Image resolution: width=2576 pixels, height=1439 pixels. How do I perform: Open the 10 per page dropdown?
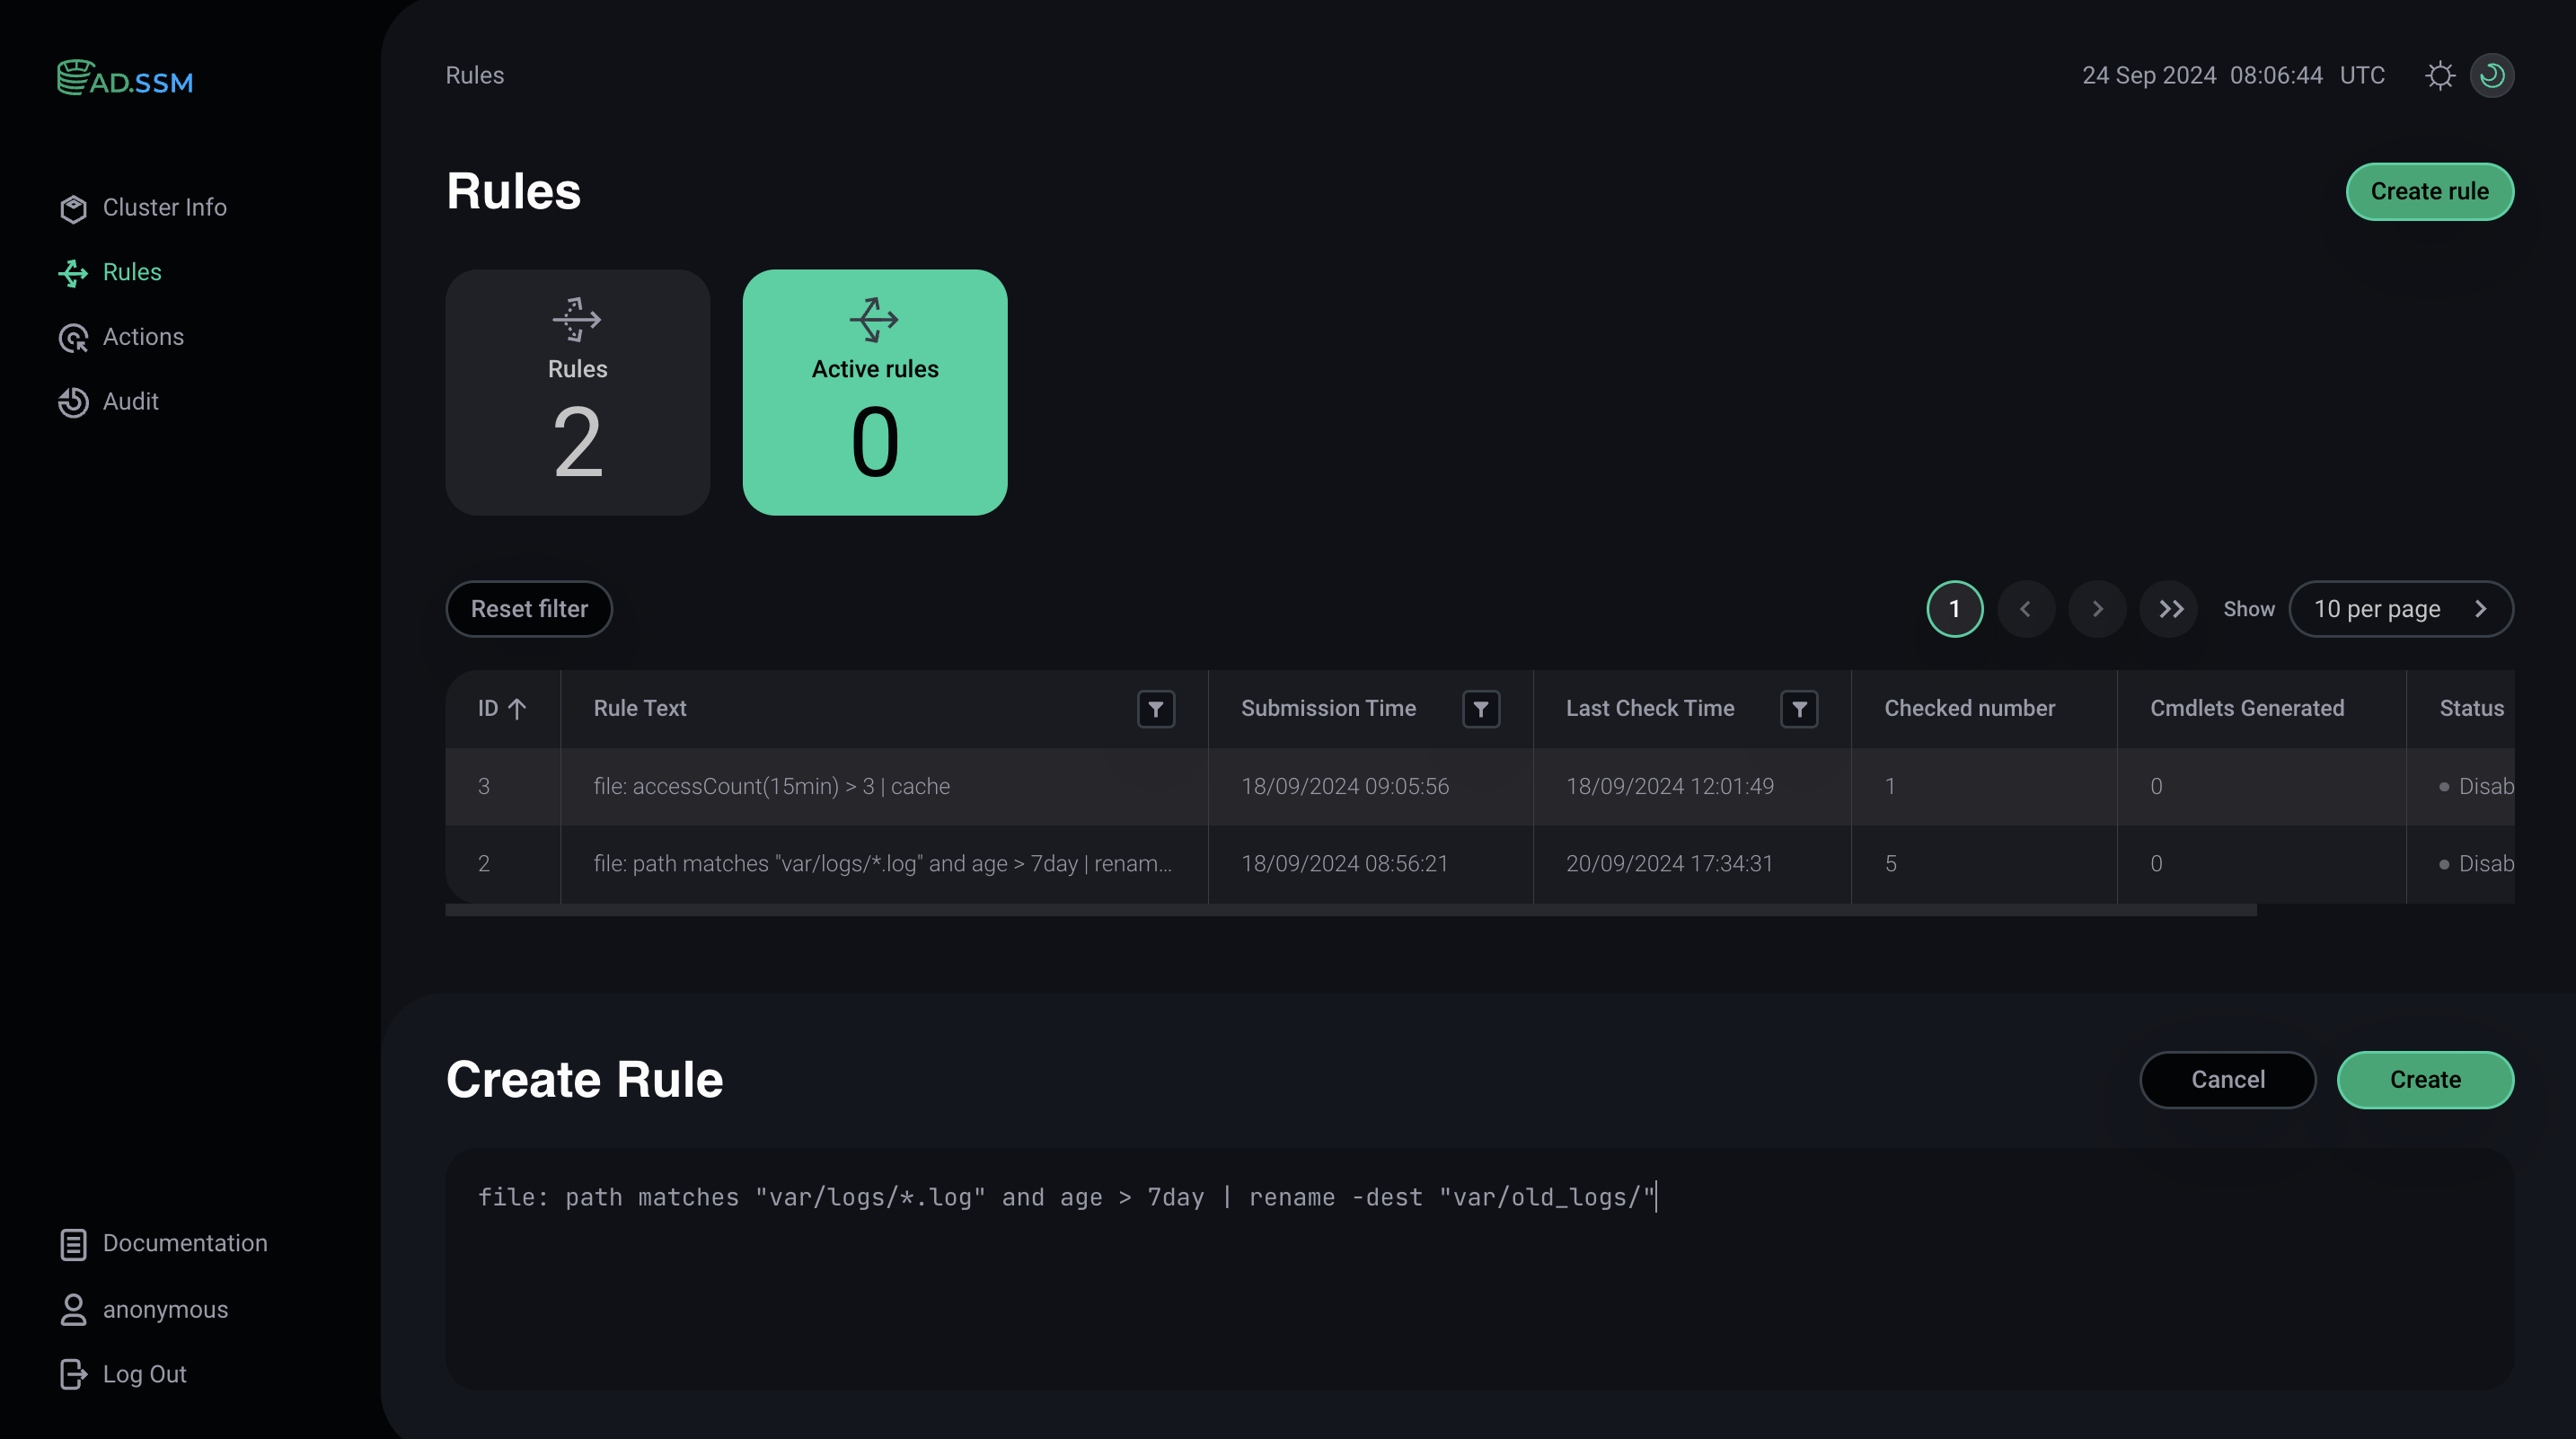pyautogui.click(x=2401, y=609)
